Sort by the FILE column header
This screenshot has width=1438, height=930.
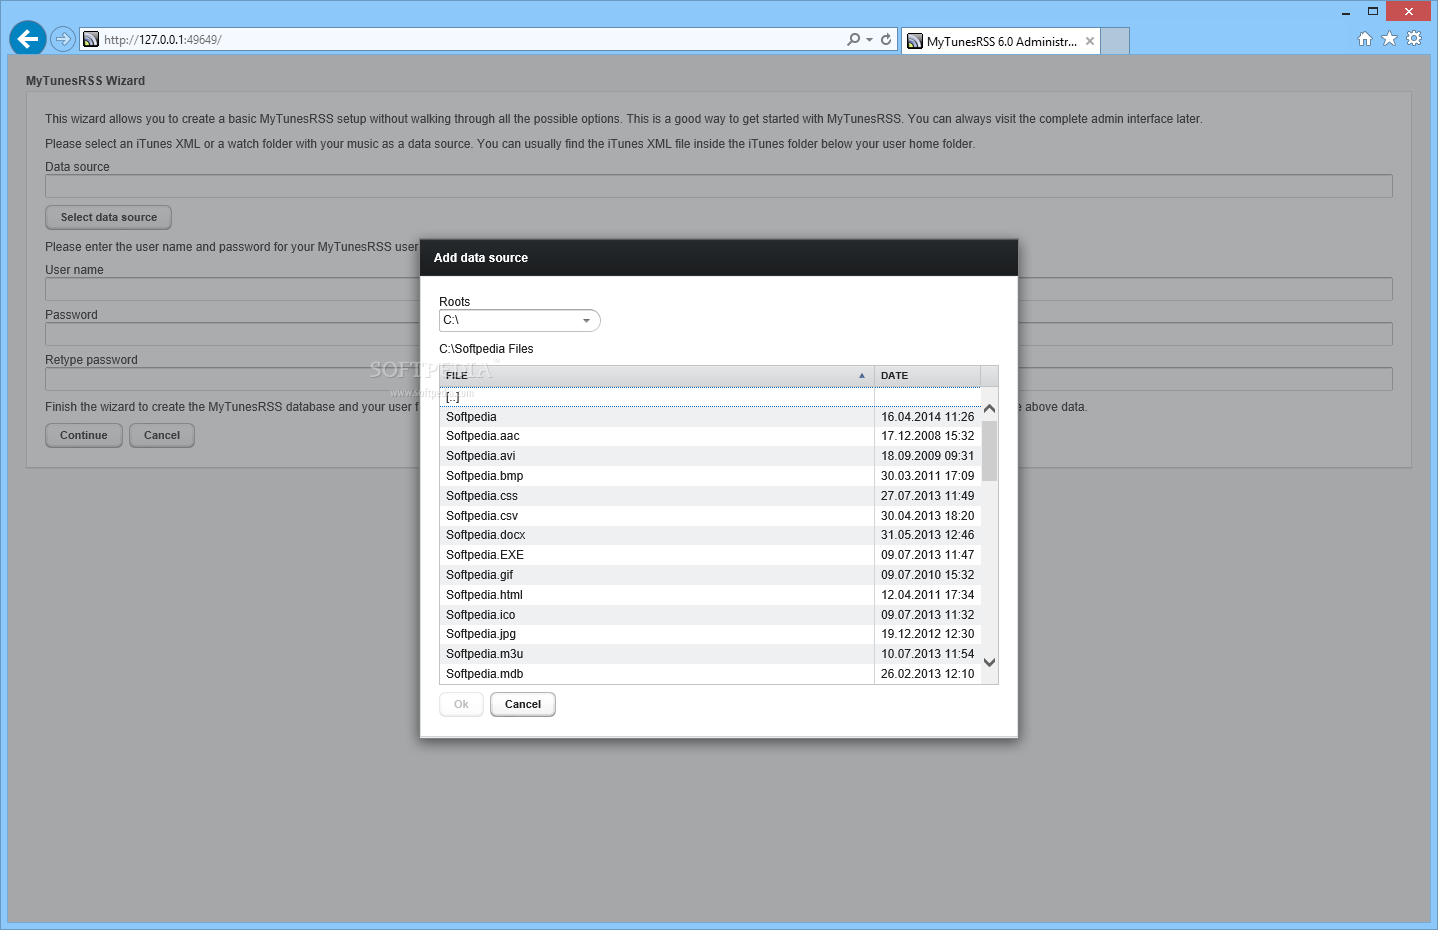pyautogui.click(x=657, y=376)
